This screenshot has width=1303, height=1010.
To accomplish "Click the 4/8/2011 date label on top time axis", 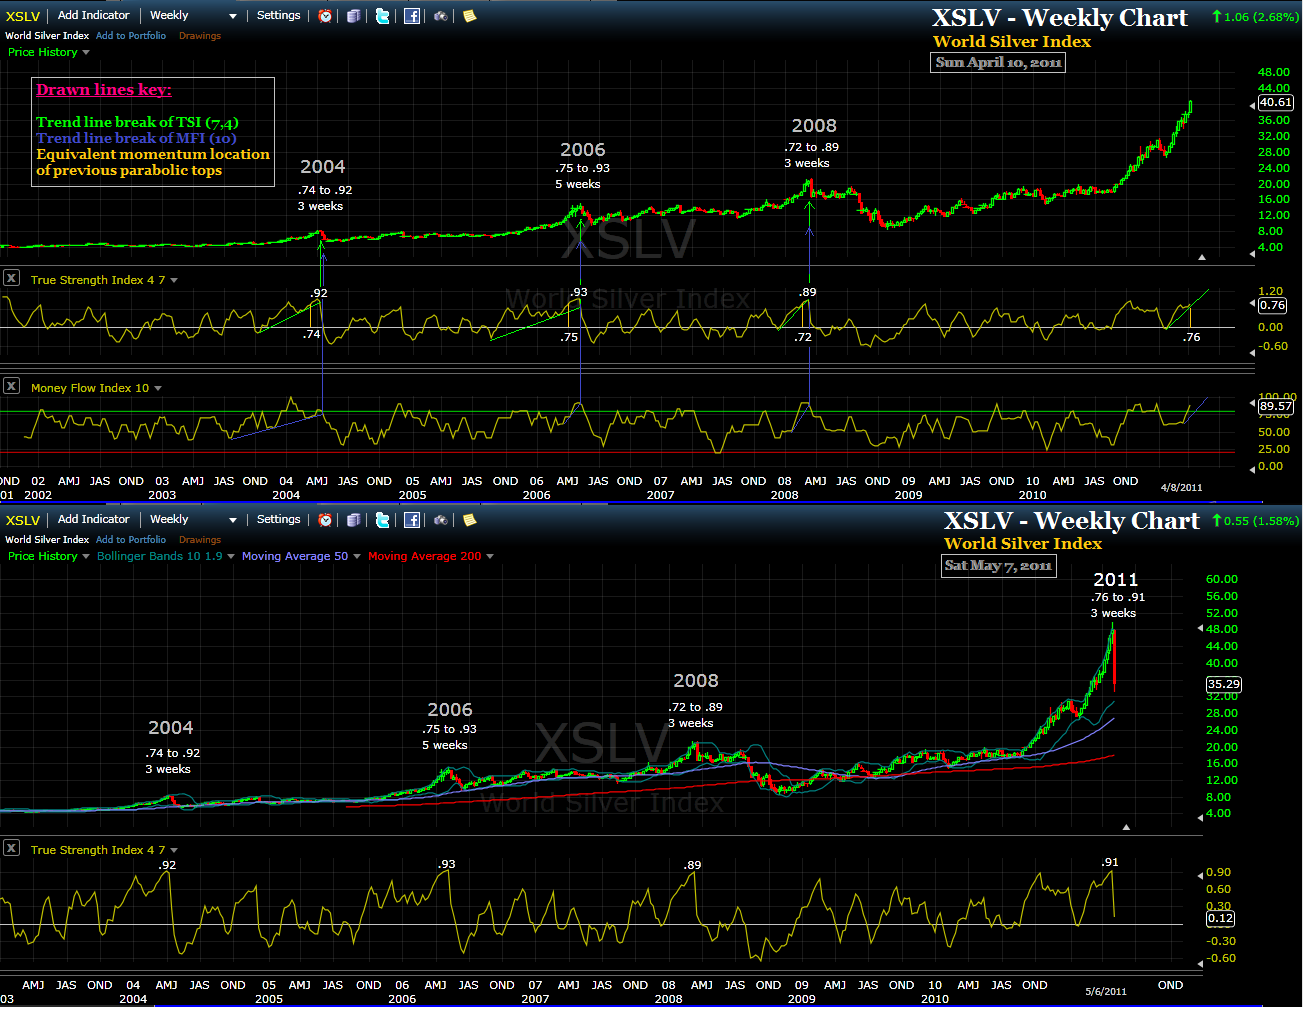I will 1181,487.
